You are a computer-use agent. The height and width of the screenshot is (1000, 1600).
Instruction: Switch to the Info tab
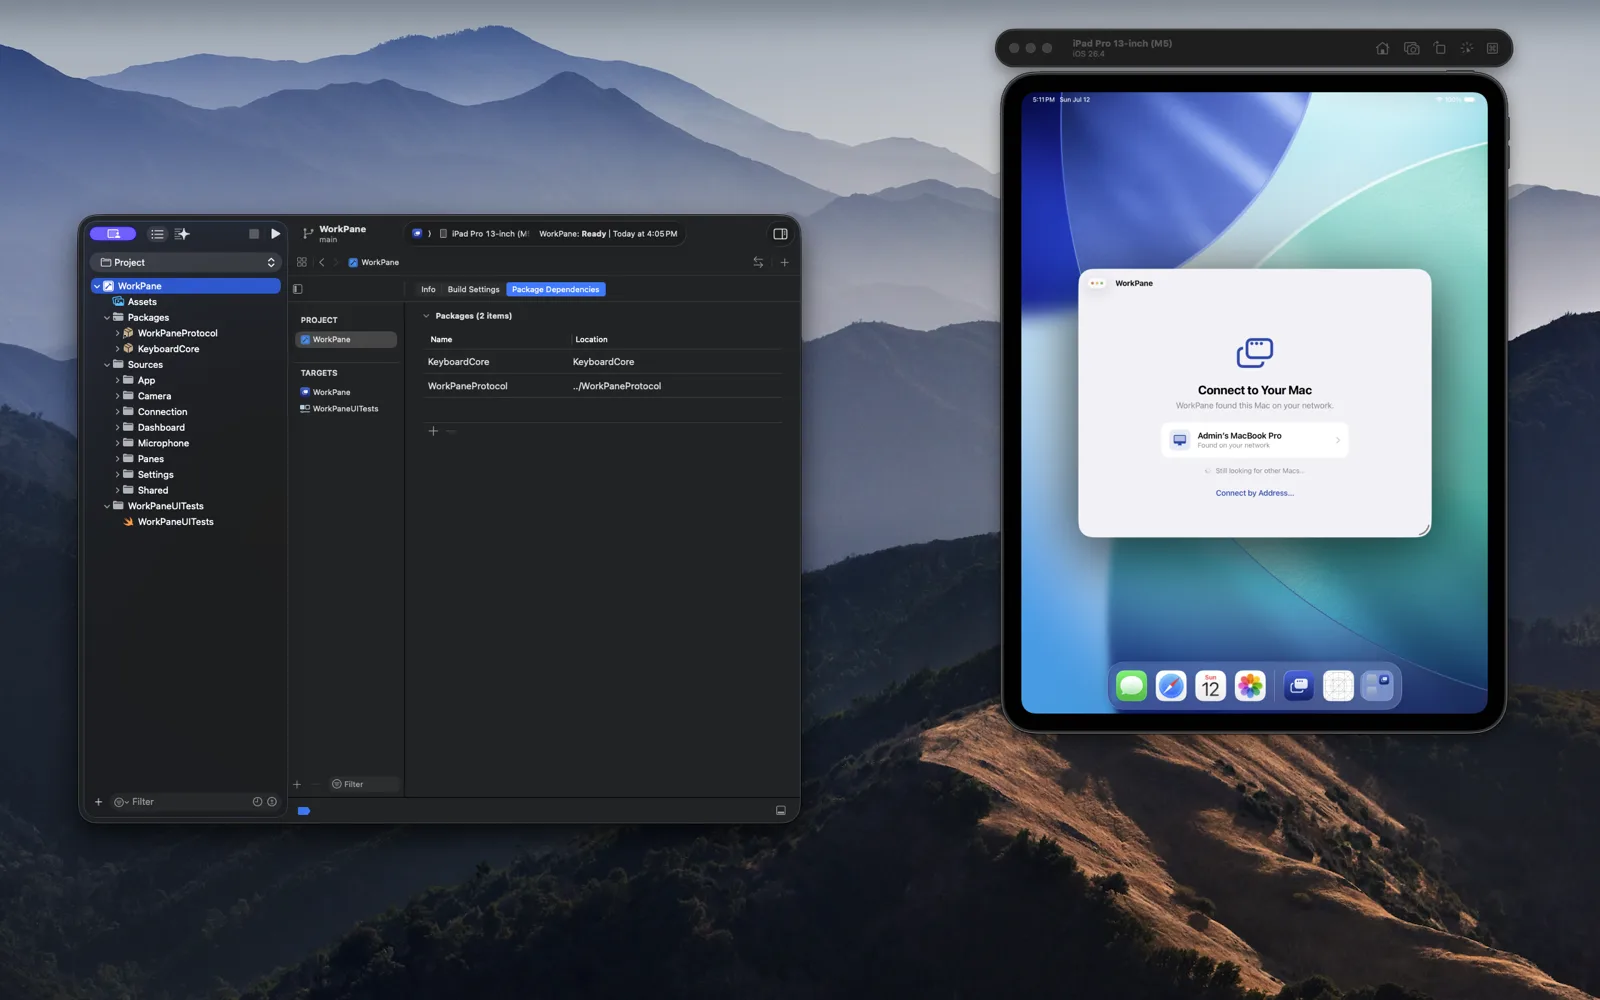tap(428, 289)
